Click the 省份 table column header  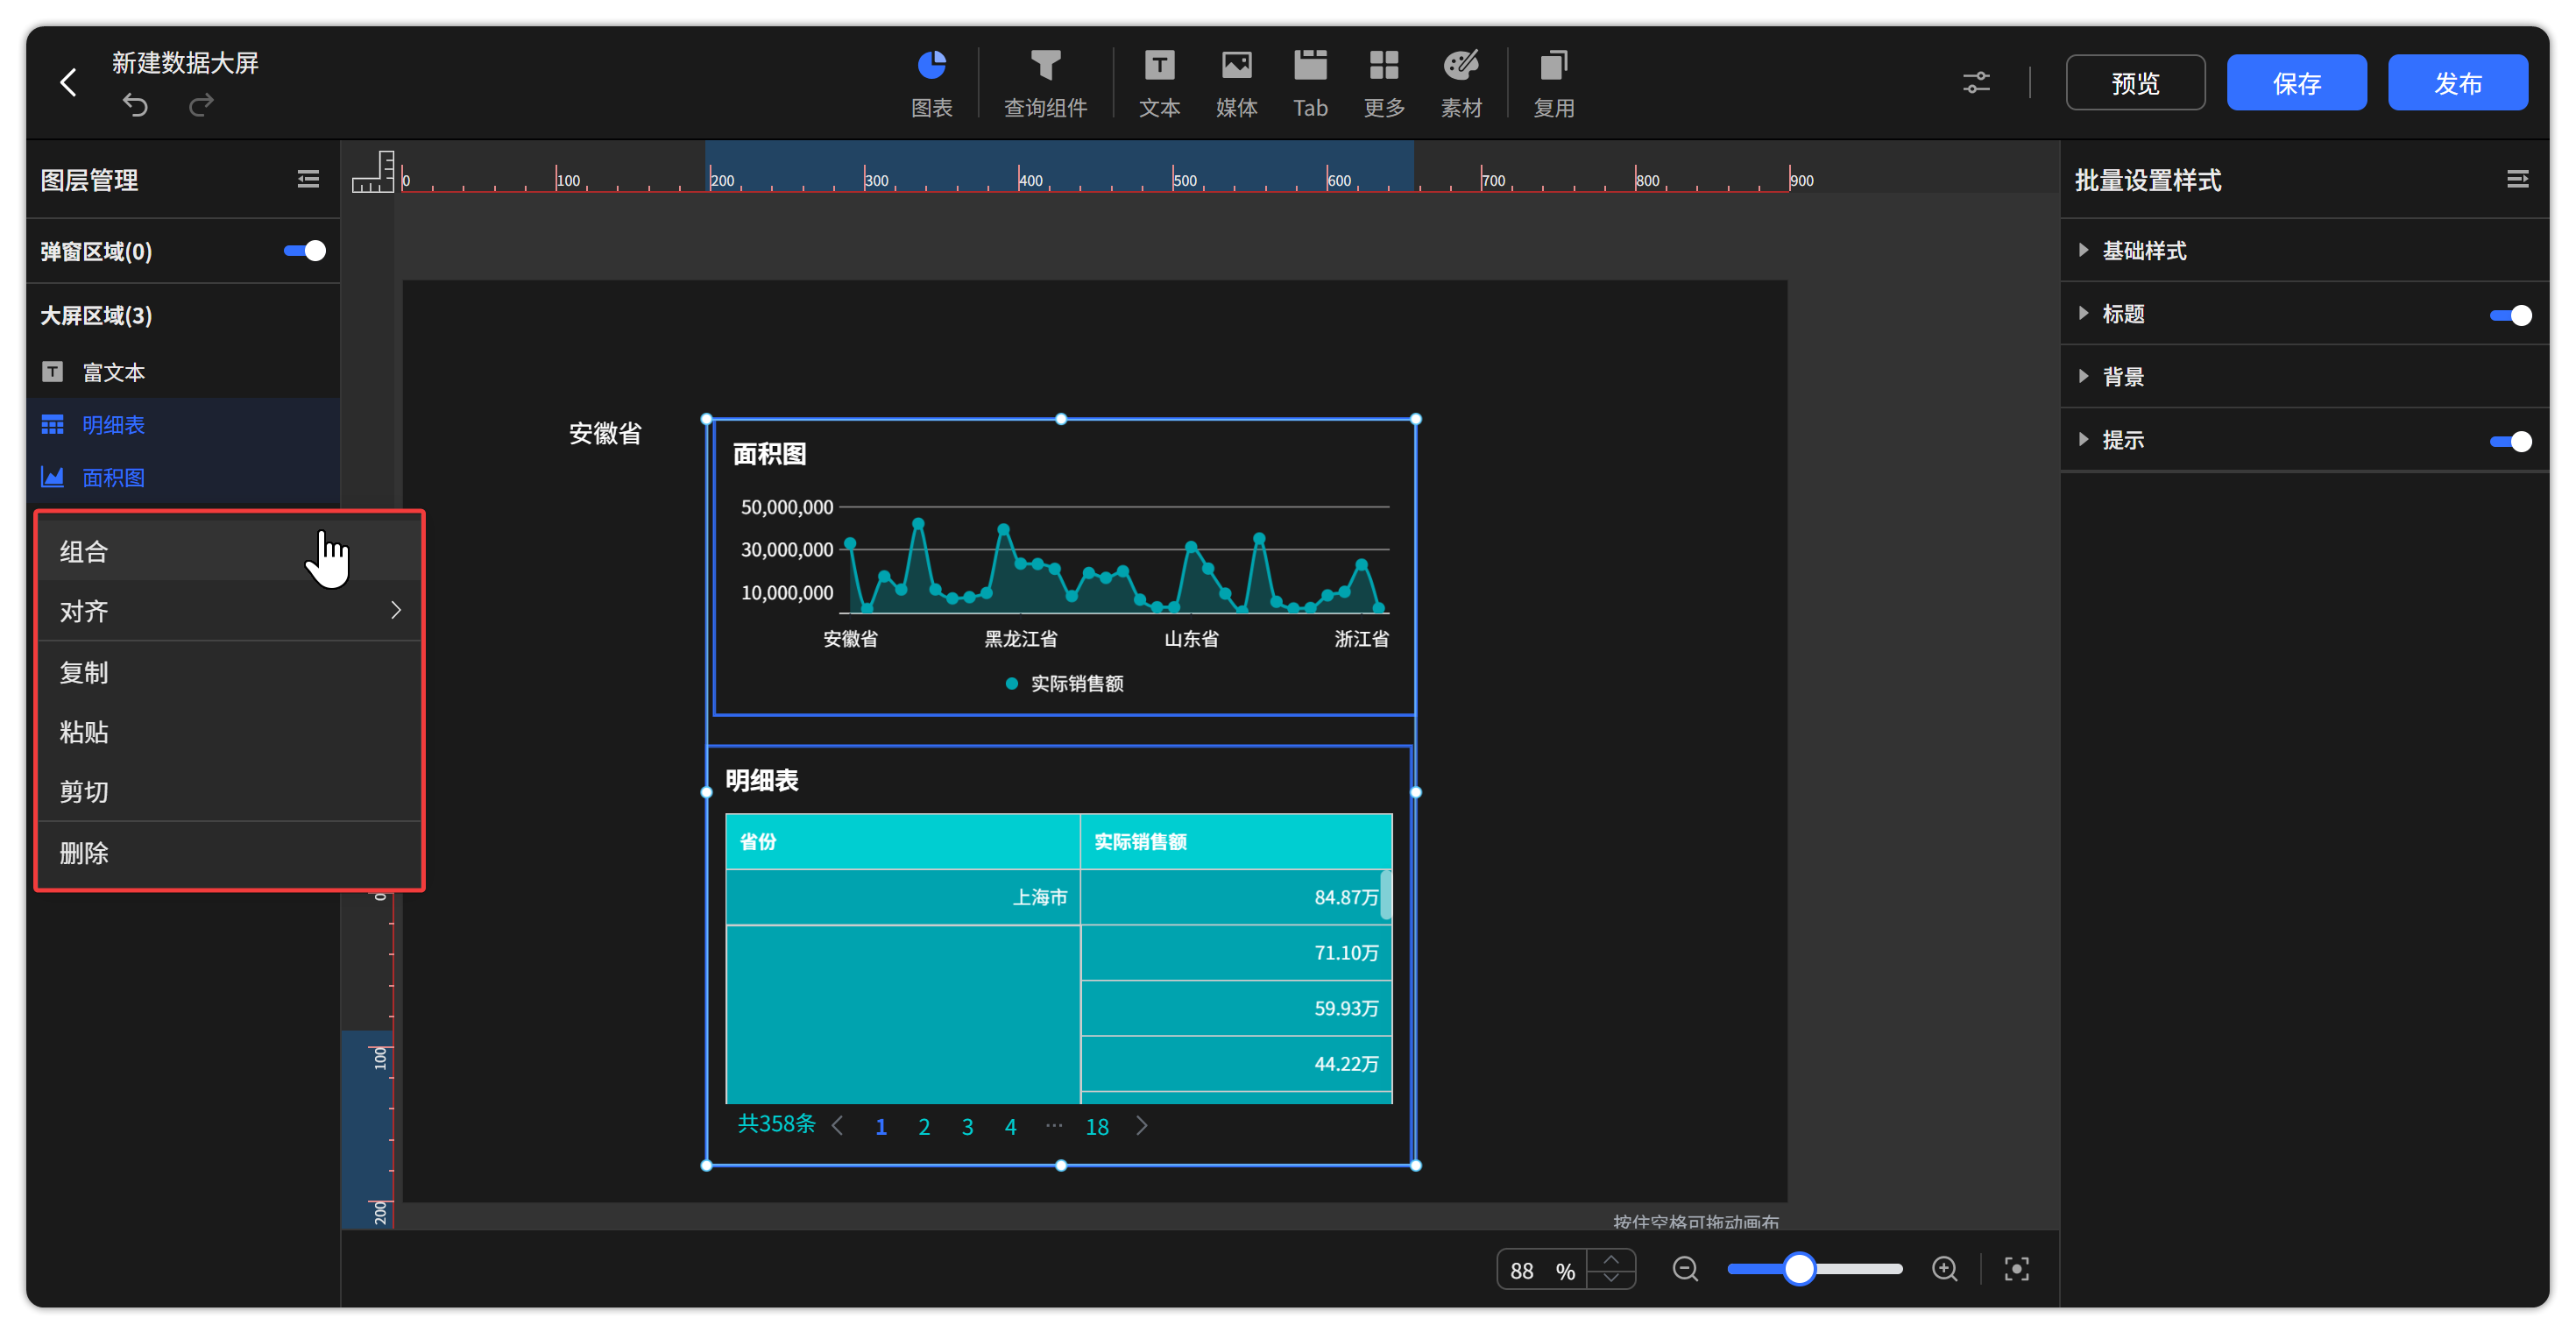tap(902, 841)
